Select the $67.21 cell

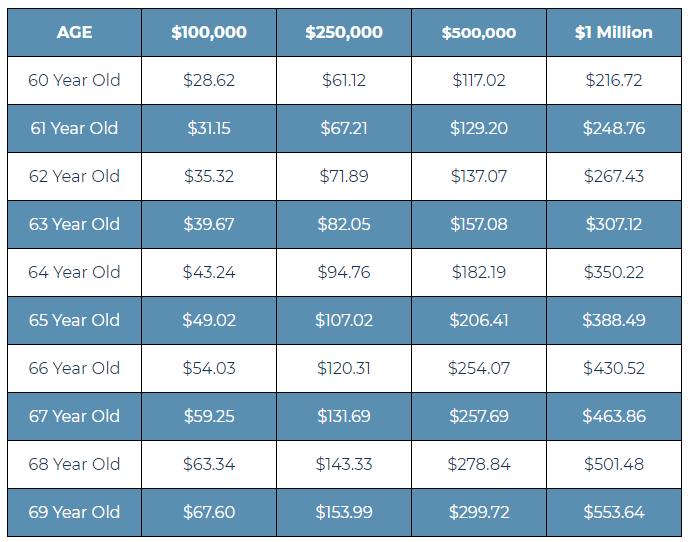pyautogui.click(x=344, y=128)
